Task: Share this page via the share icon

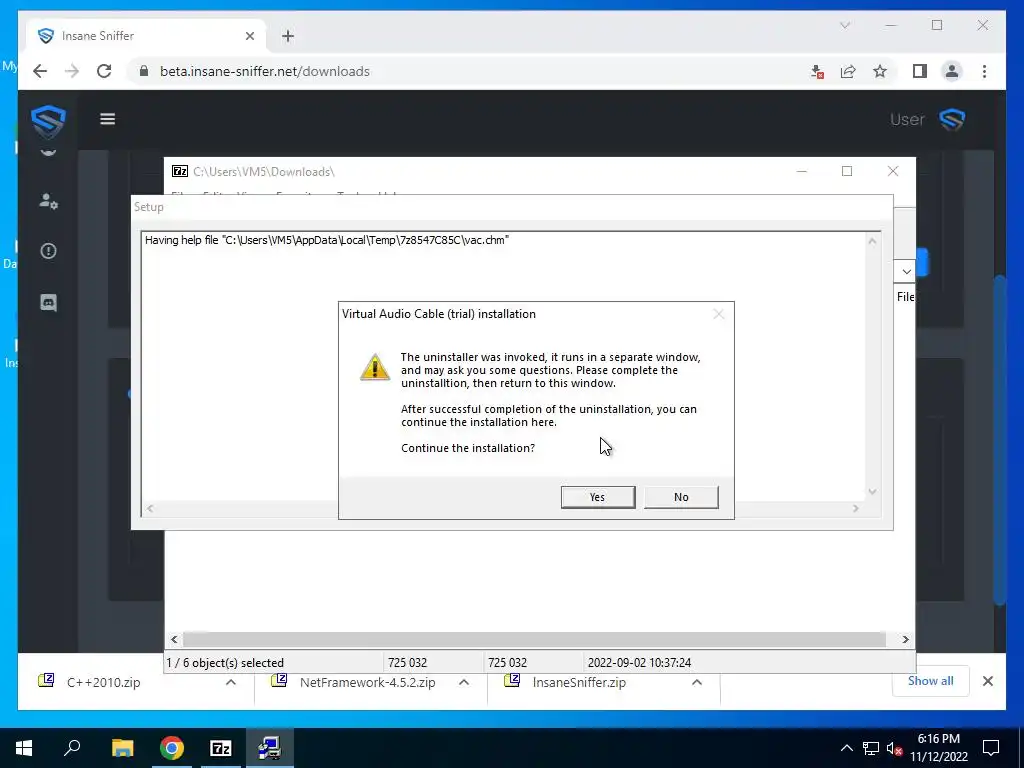Action: pos(848,71)
